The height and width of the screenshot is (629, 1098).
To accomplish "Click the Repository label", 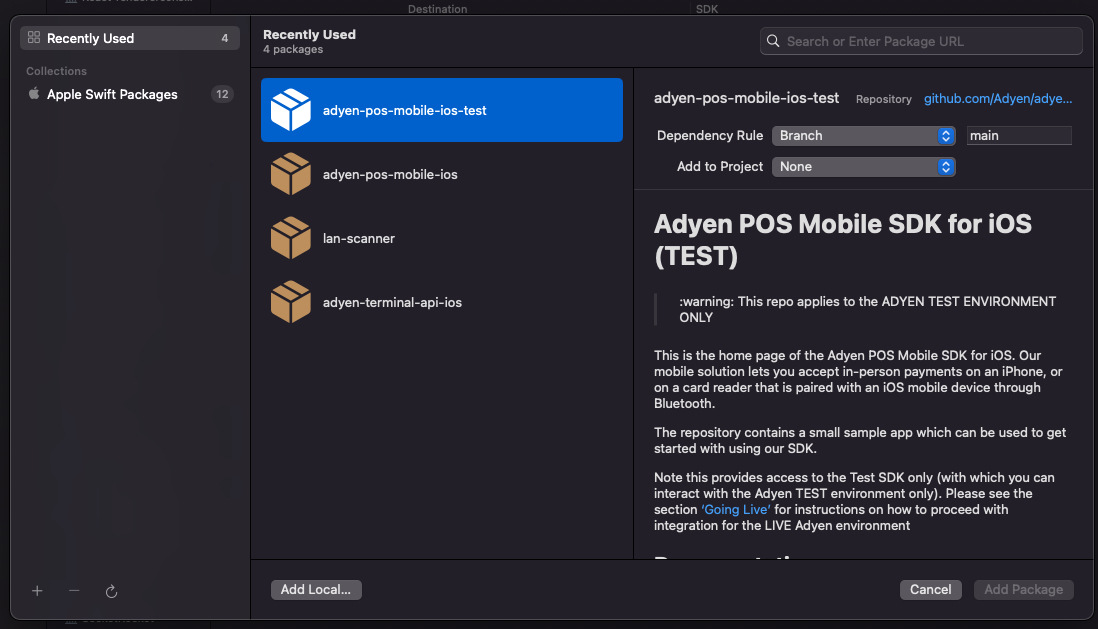I will pos(883,99).
